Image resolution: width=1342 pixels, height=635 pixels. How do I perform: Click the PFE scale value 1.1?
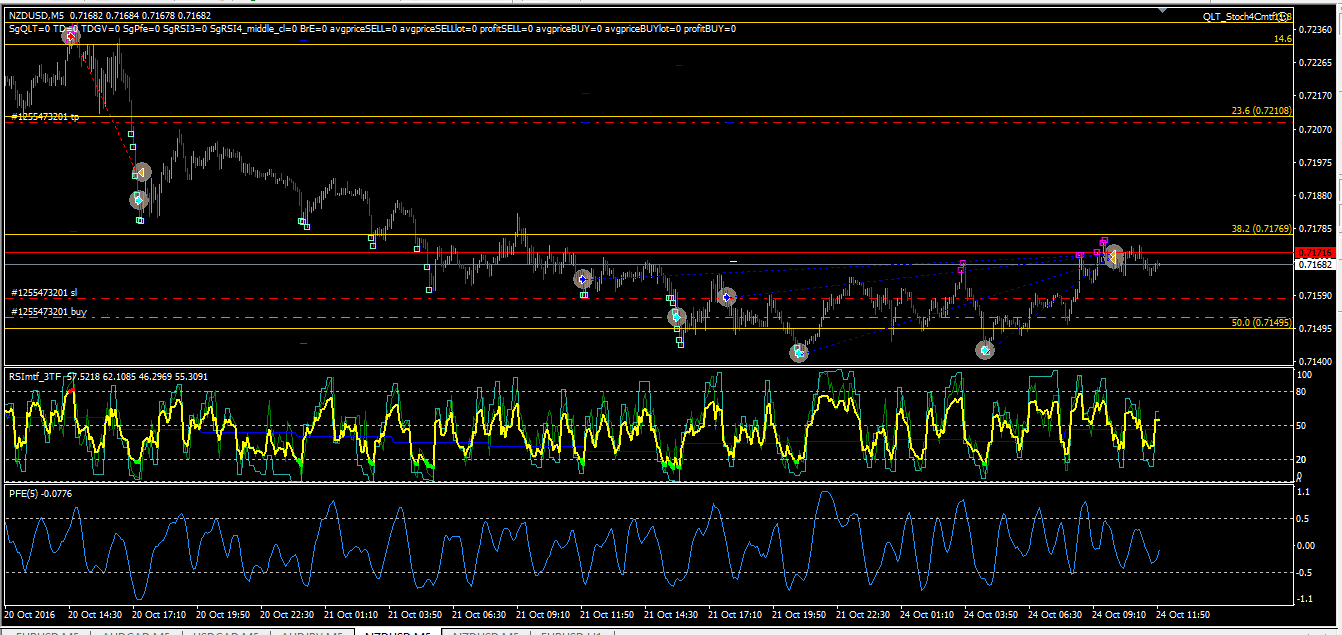[x=1302, y=493]
